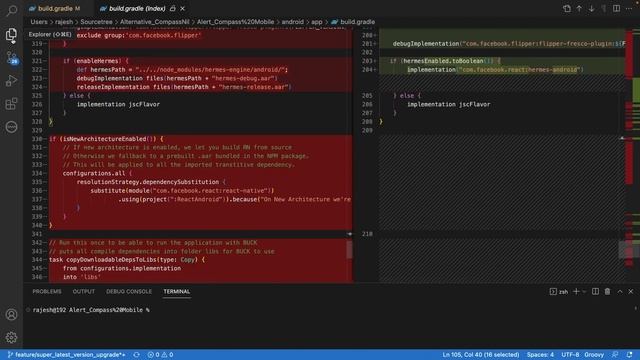
Task: Open the Search view in activity bar
Action: pyautogui.click(x=11, y=10)
